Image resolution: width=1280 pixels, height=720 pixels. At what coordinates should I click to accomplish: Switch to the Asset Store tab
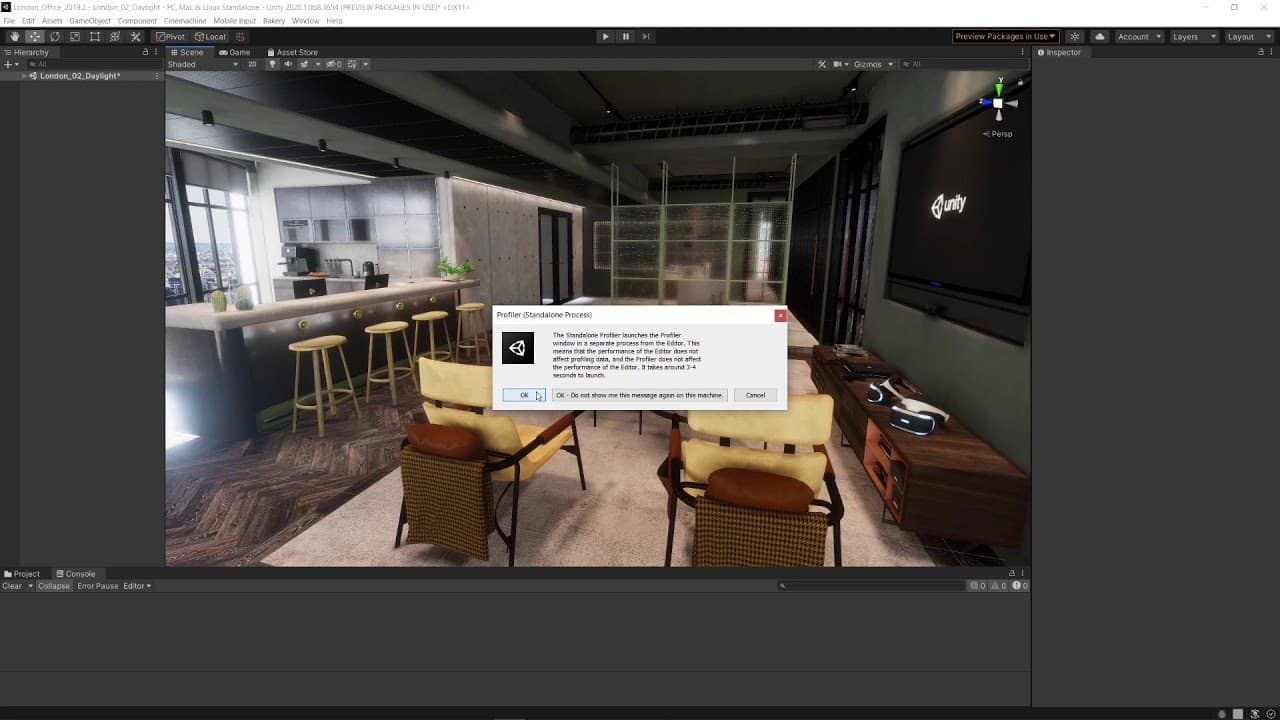292,52
